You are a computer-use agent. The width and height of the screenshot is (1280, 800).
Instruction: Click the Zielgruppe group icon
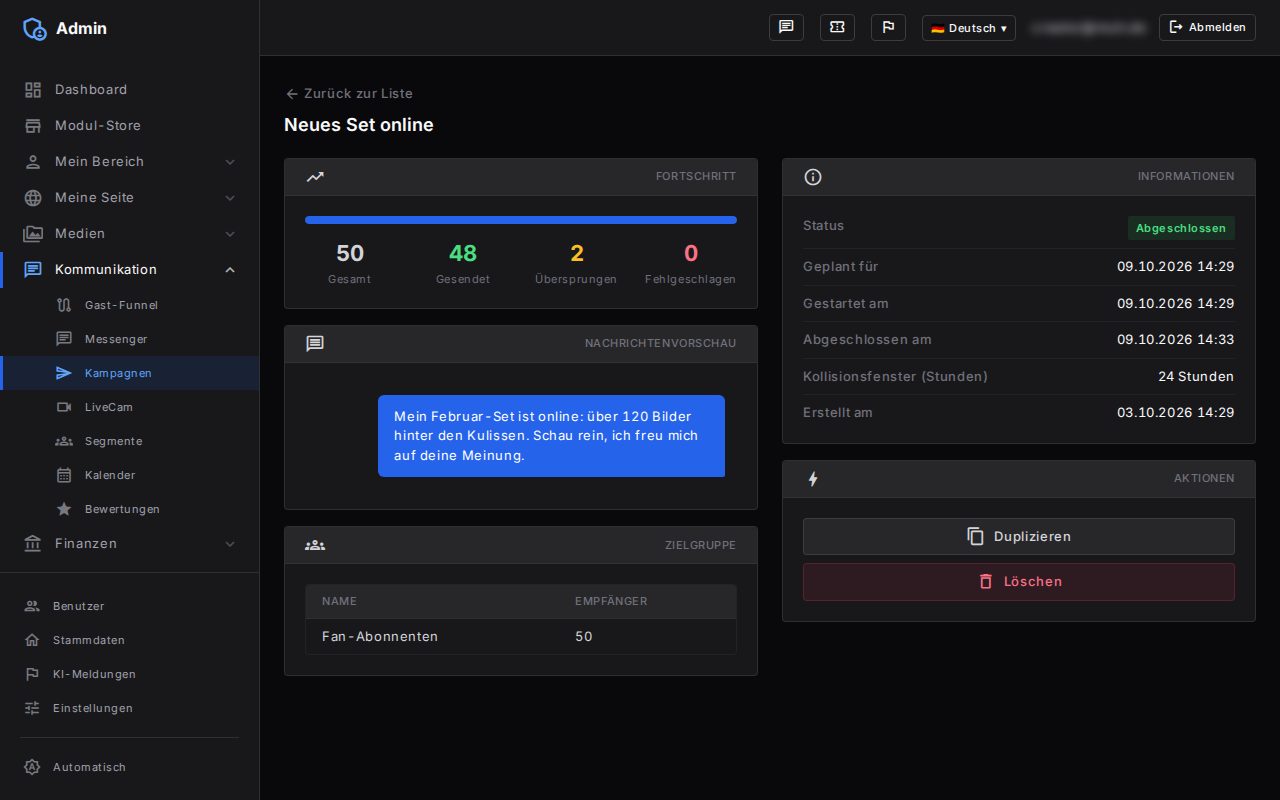pyautogui.click(x=315, y=545)
